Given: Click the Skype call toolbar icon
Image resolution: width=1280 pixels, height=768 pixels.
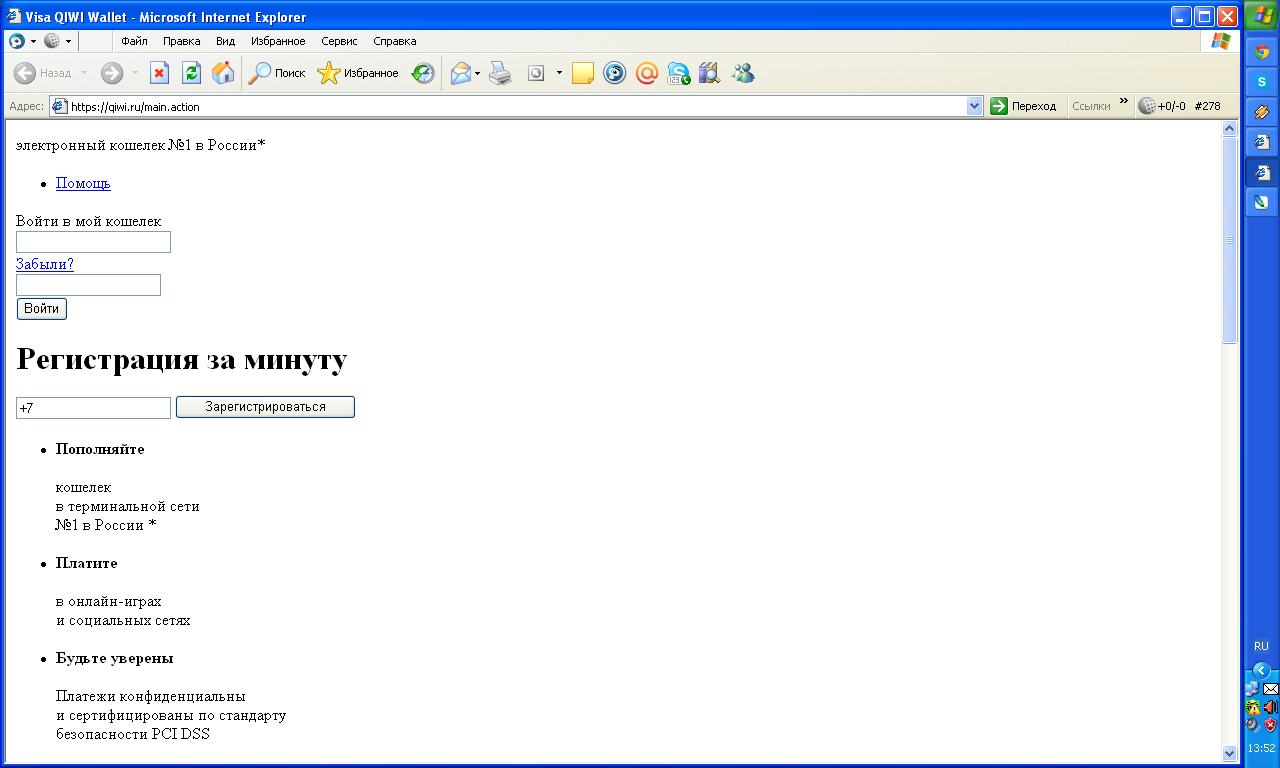Looking at the screenshot, I should point(679,73).
